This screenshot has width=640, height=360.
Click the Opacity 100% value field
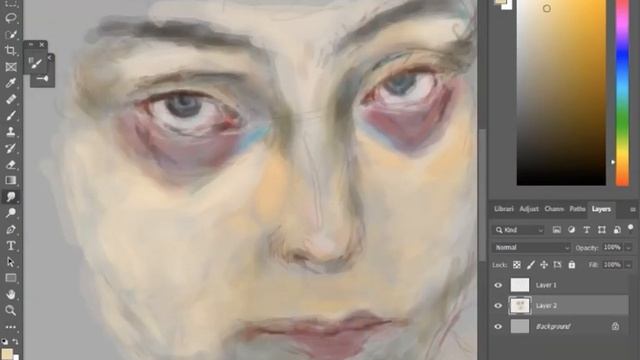(x=612, y=247)
